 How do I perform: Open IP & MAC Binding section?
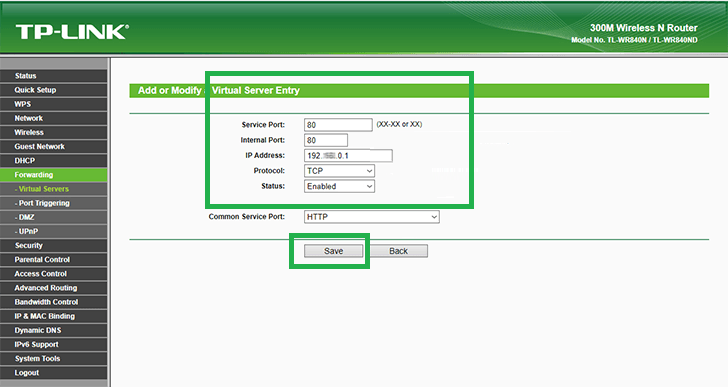[x=54, y=316]
